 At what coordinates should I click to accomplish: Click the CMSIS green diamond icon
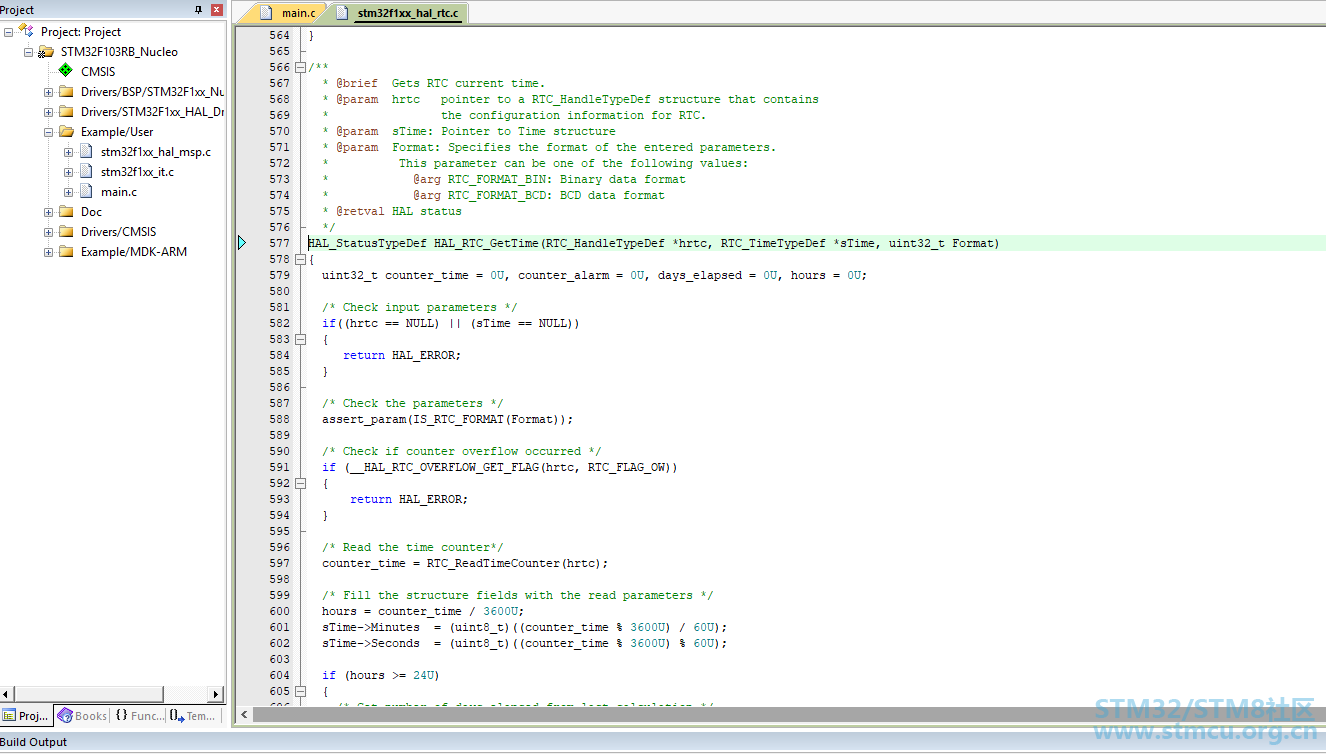coord(66,71)
